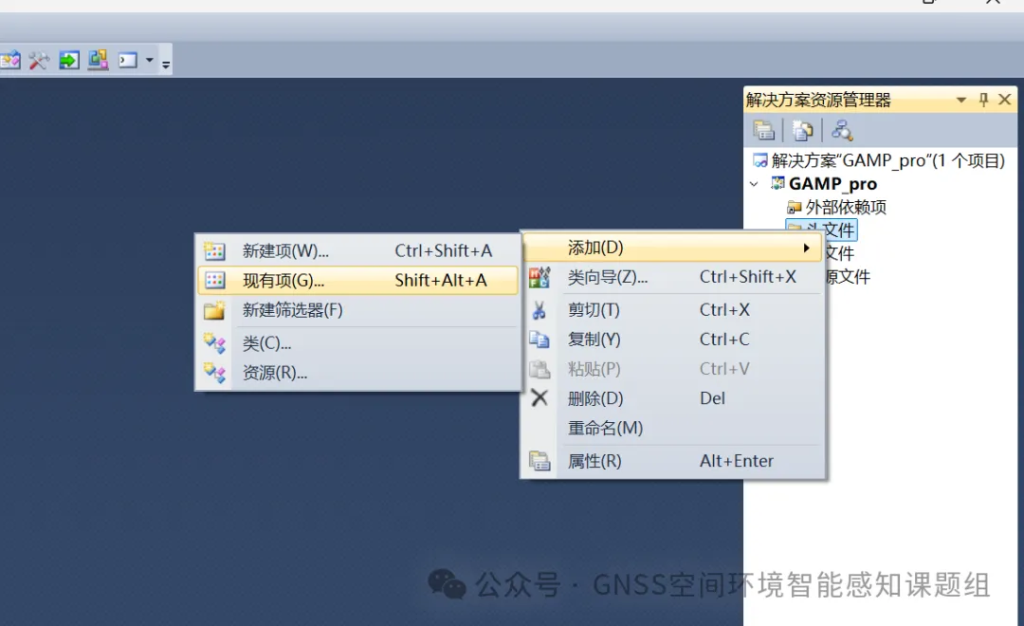Choose 重命名(M) in the context menu

(605, 428)
